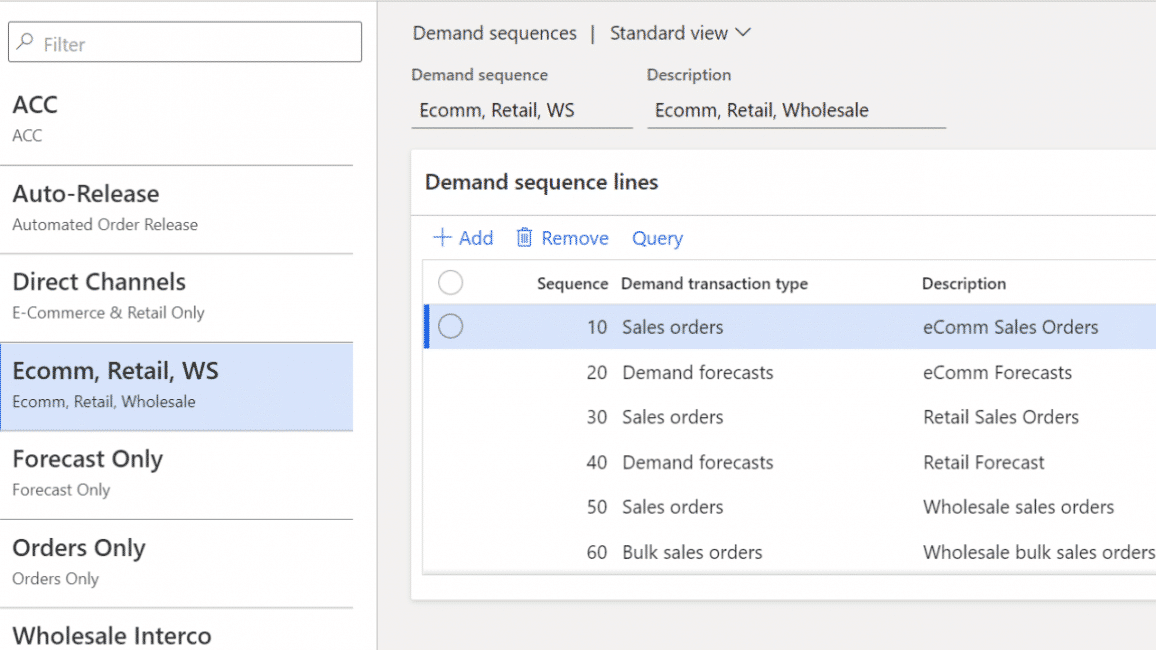Viewport: 1156px width, 650px height.
Task: Select the Auto-Release demand sequence
Action: click(177, 209)
